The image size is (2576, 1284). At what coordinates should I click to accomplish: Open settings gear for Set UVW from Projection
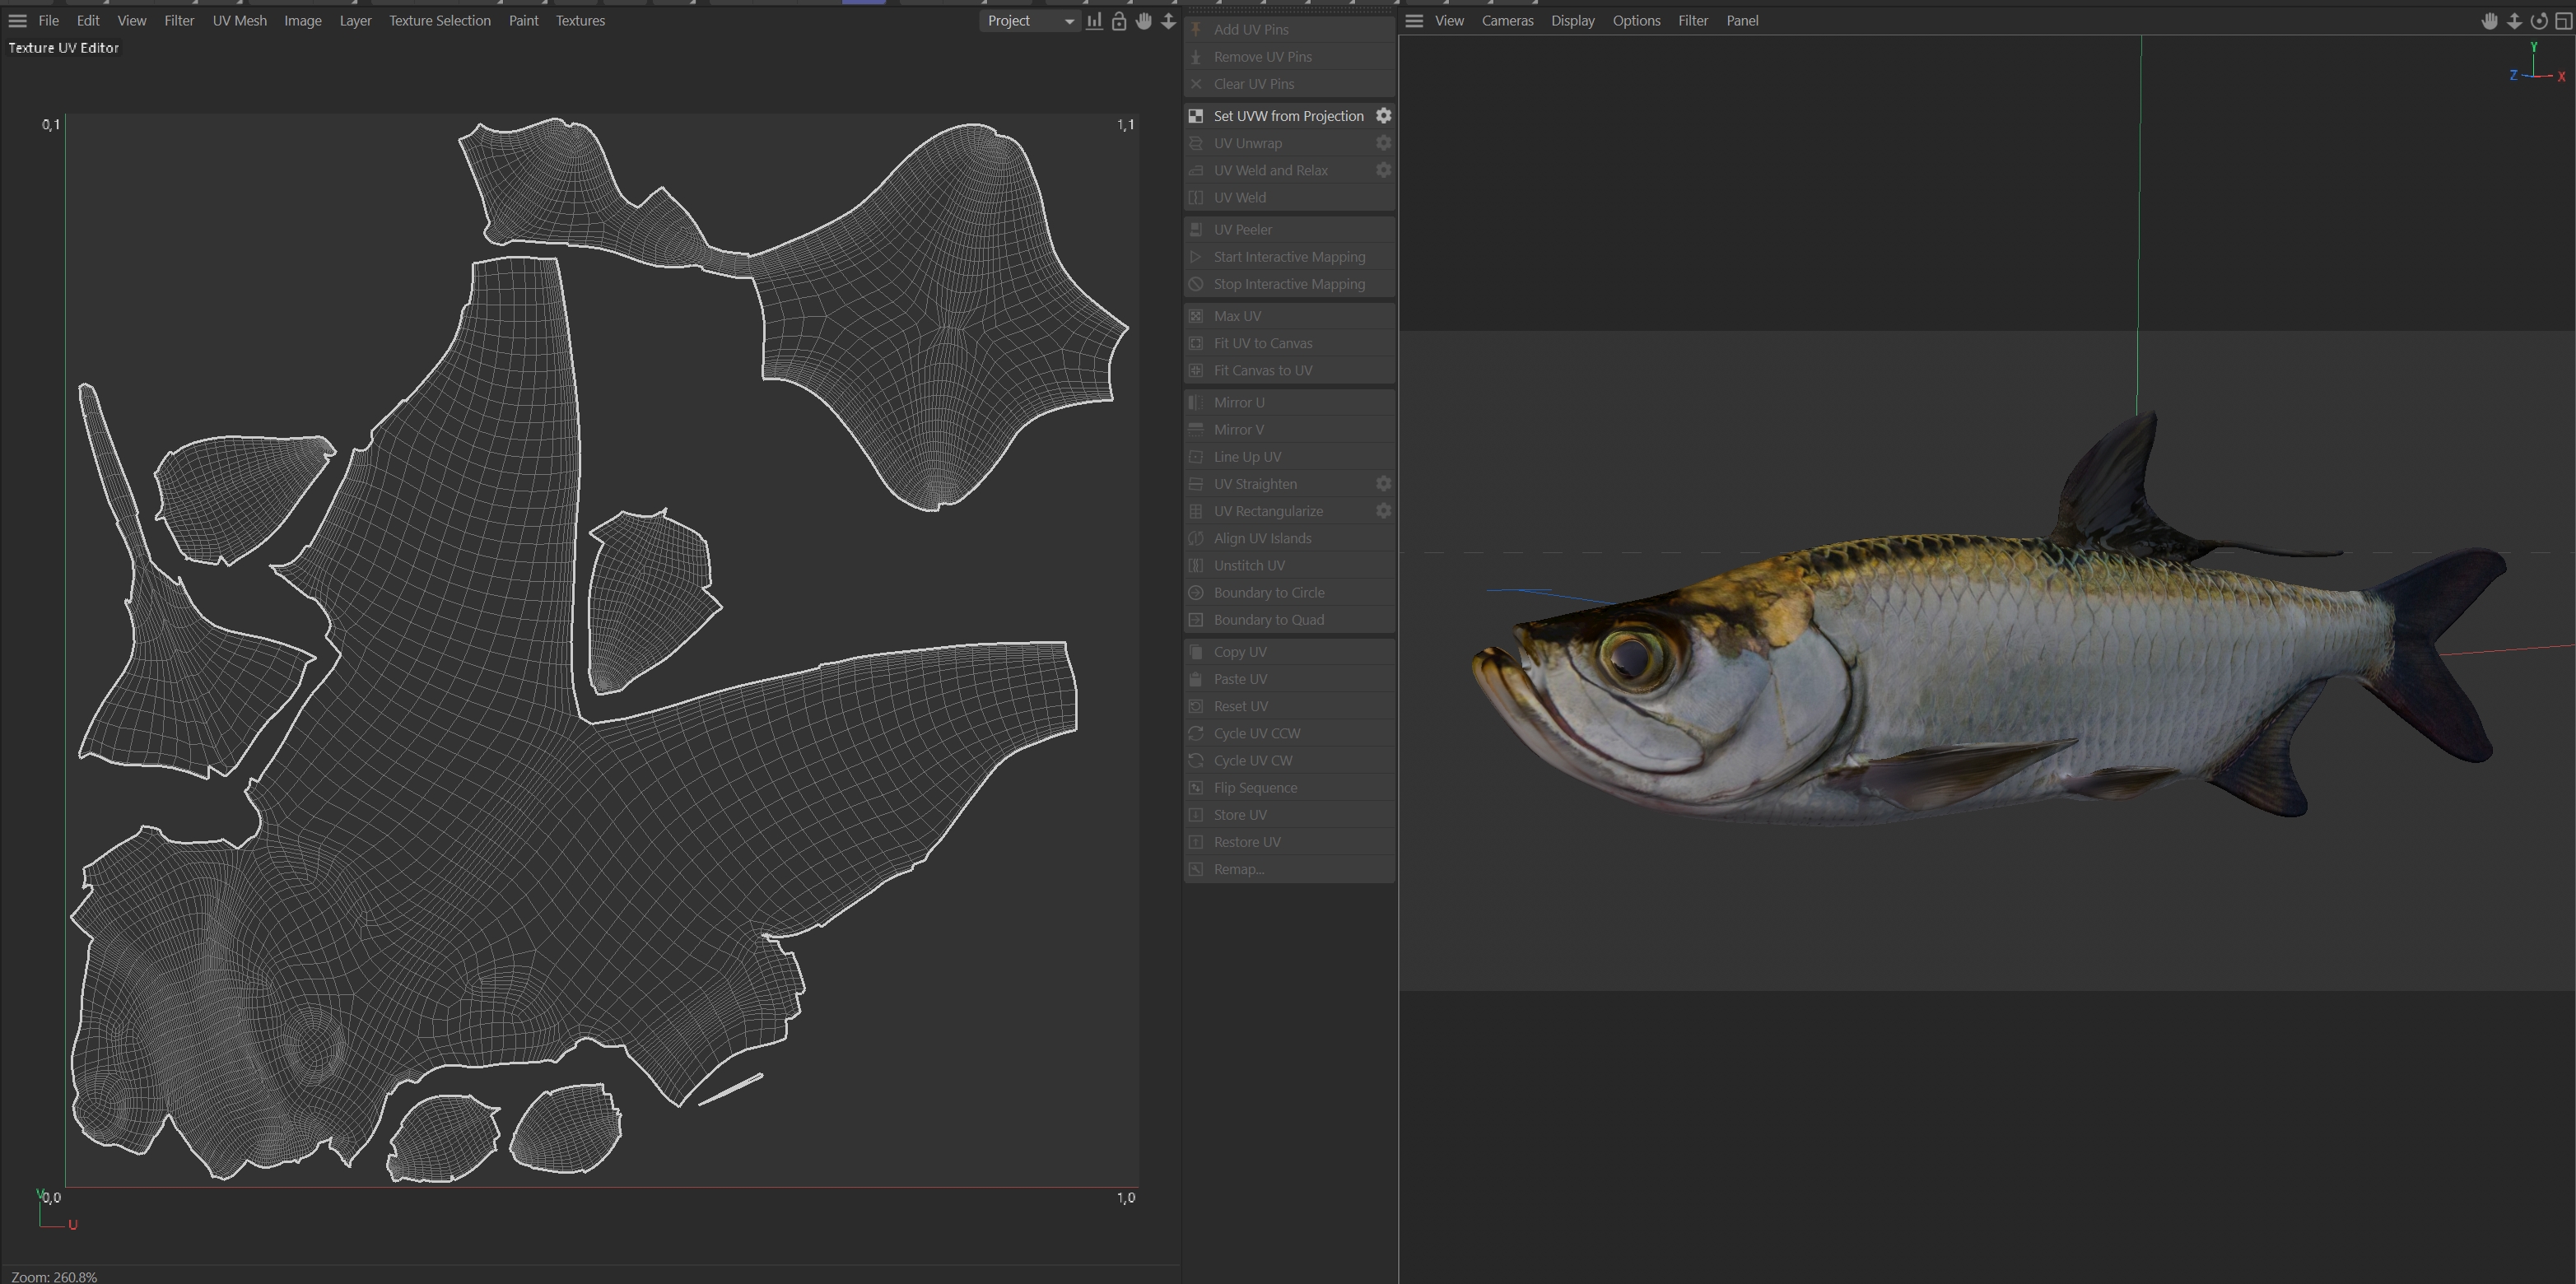[1383, 116]
